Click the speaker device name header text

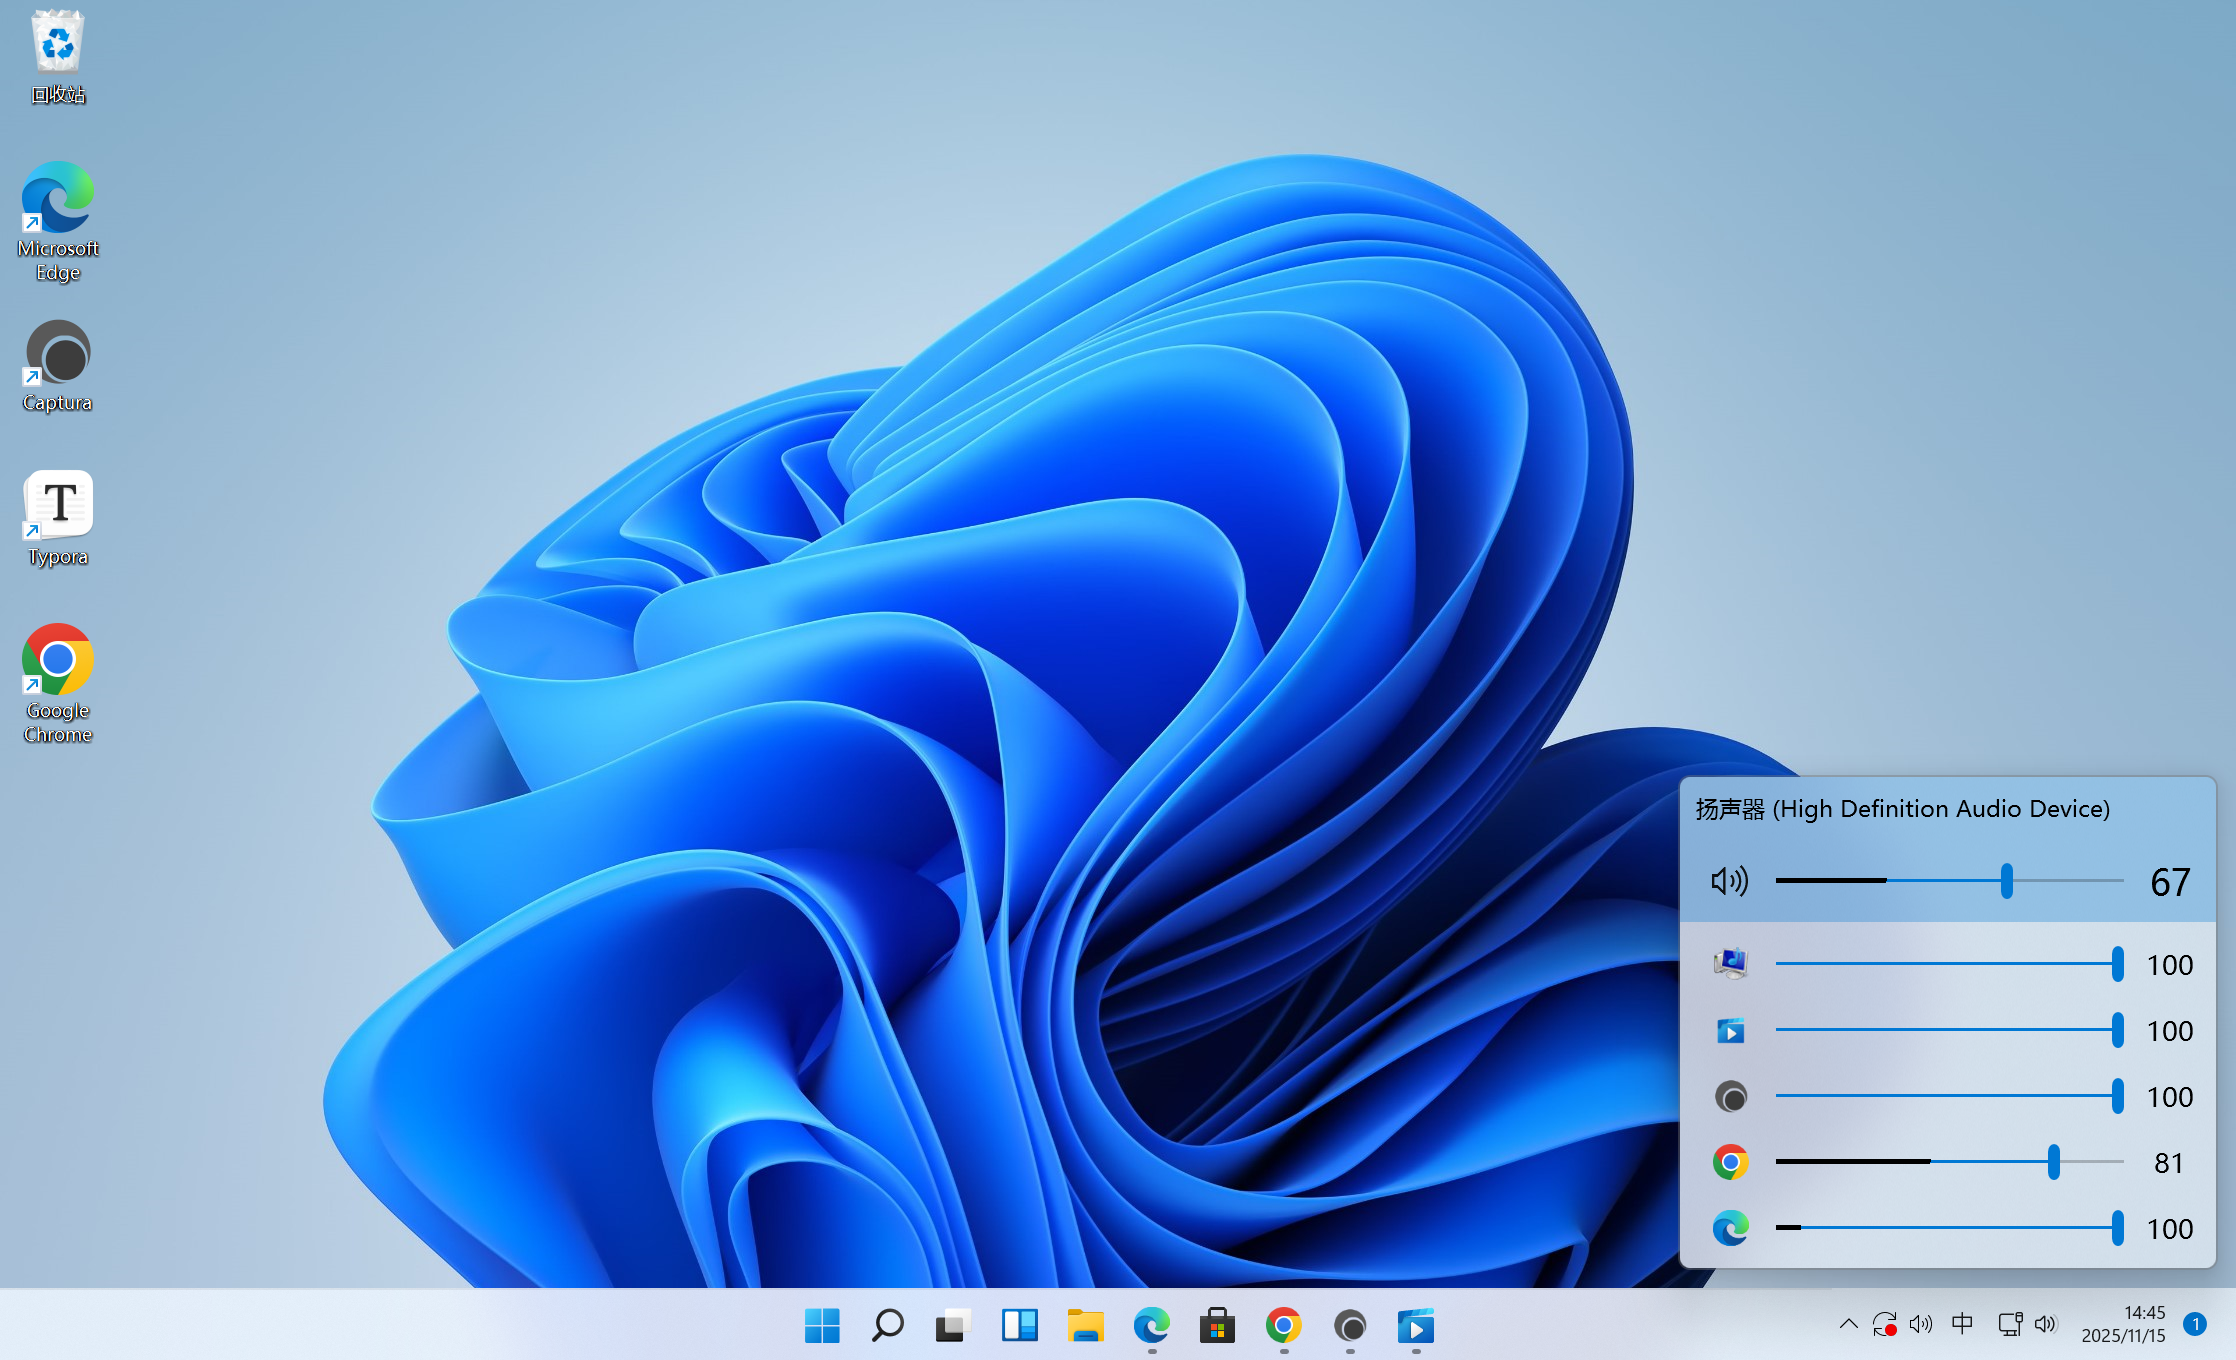point(1902,809)
